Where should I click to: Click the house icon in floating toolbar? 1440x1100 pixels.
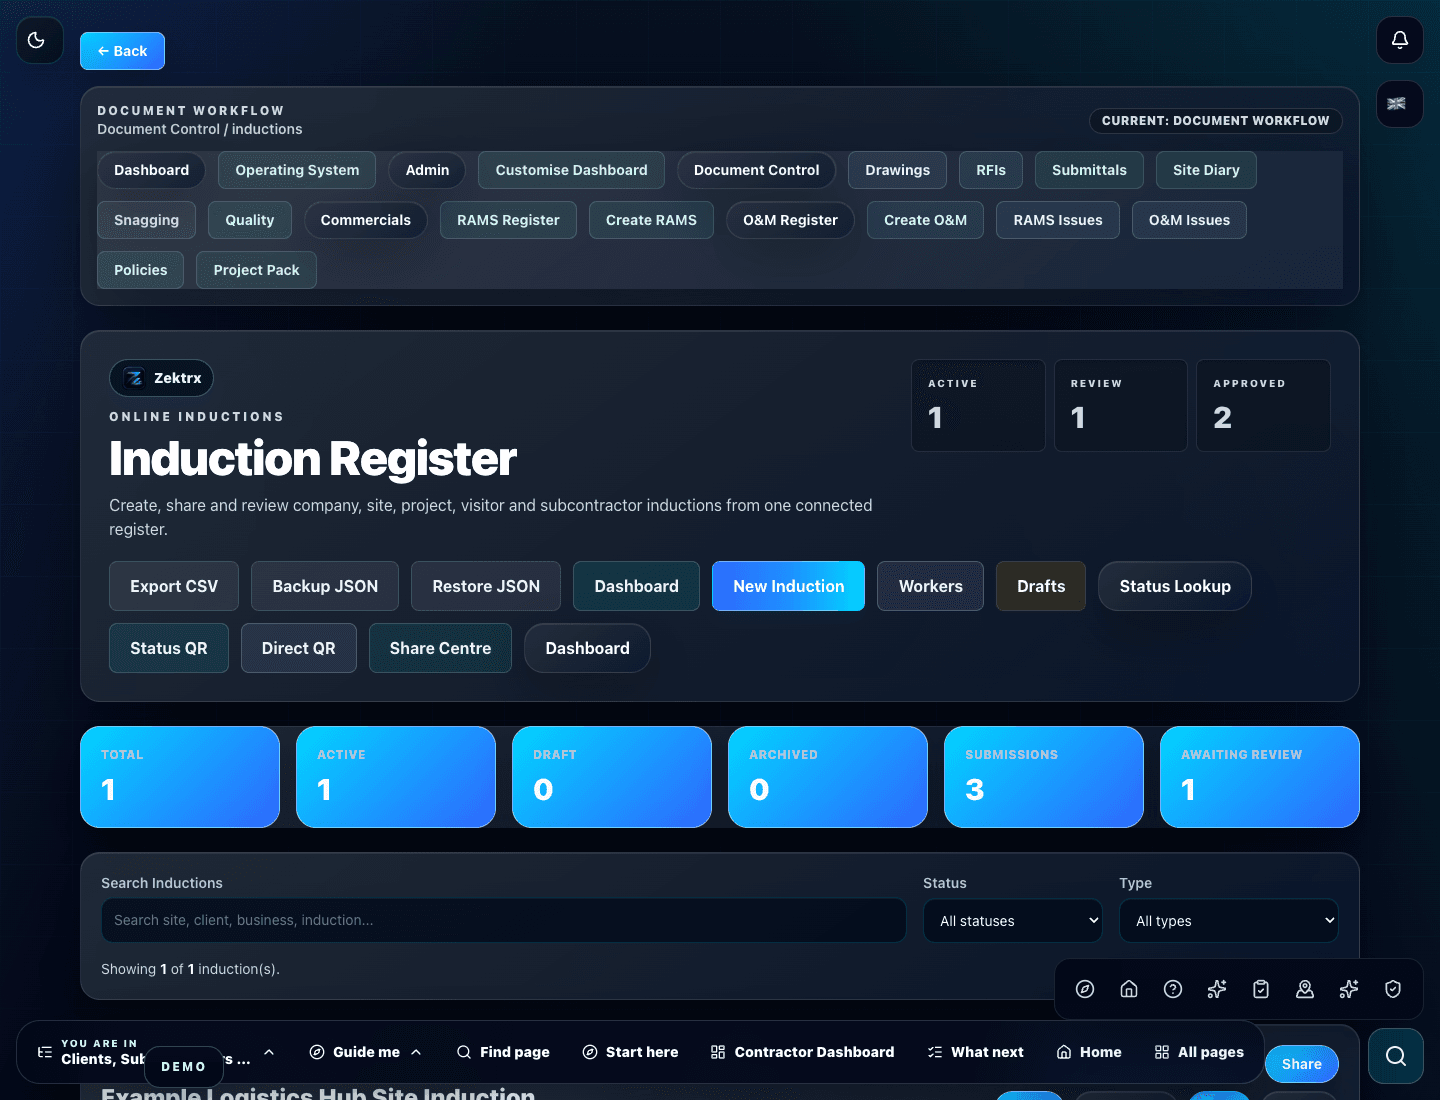(x=1129, y=989)
